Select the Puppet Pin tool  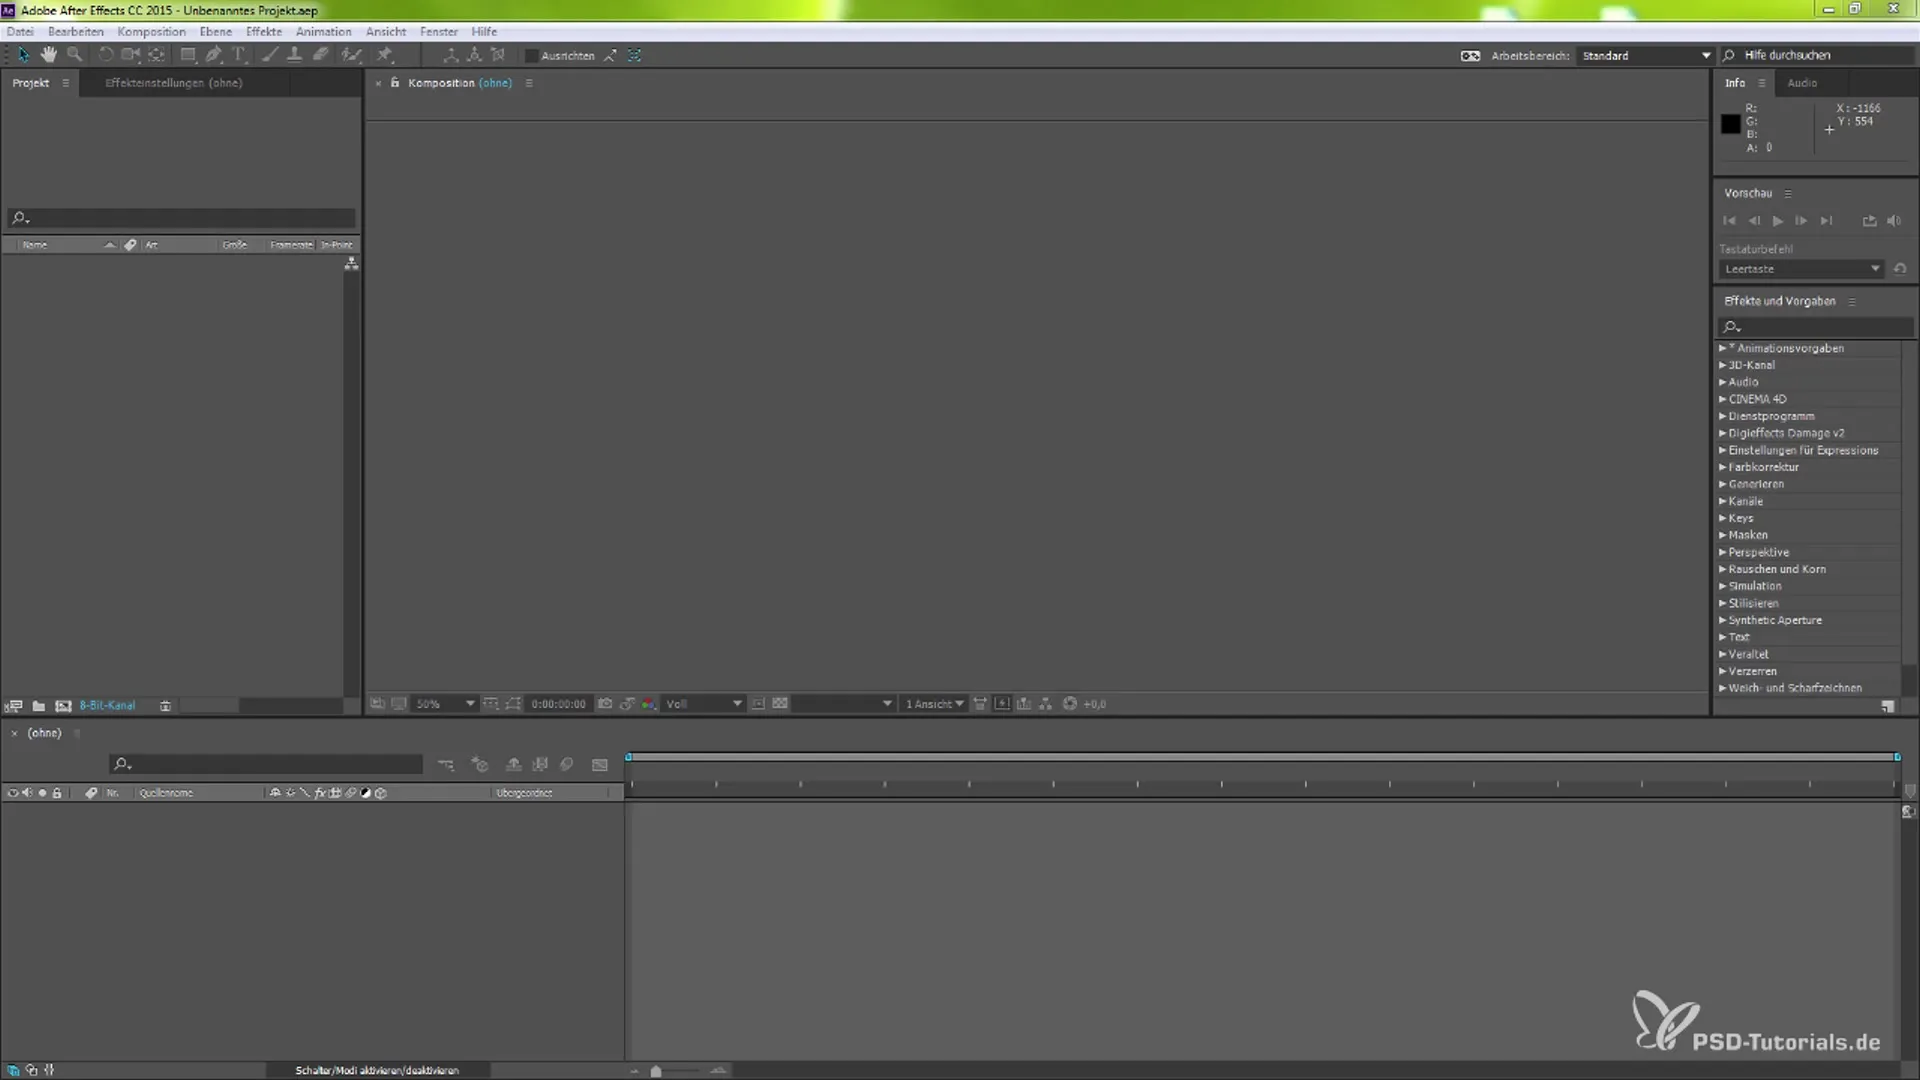[x=384, y=55]
